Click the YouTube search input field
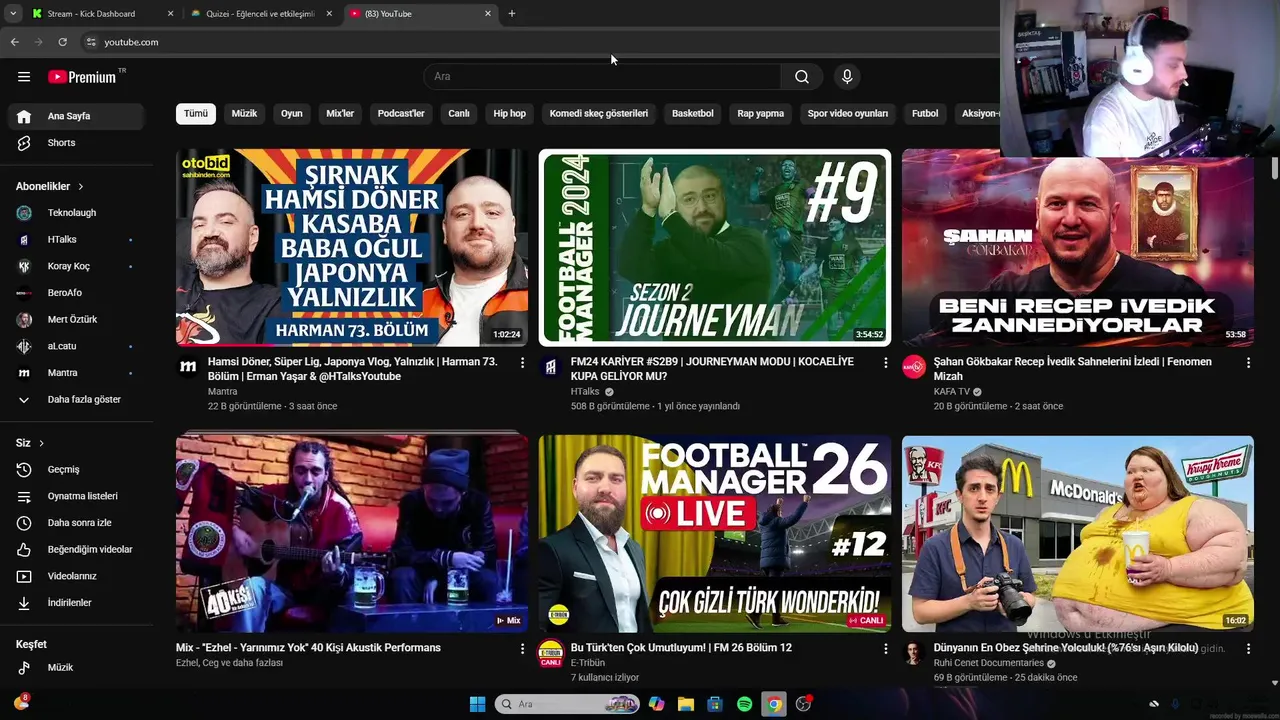Image resolution: width=1280 pixels, height=720 pixels. 602,76
